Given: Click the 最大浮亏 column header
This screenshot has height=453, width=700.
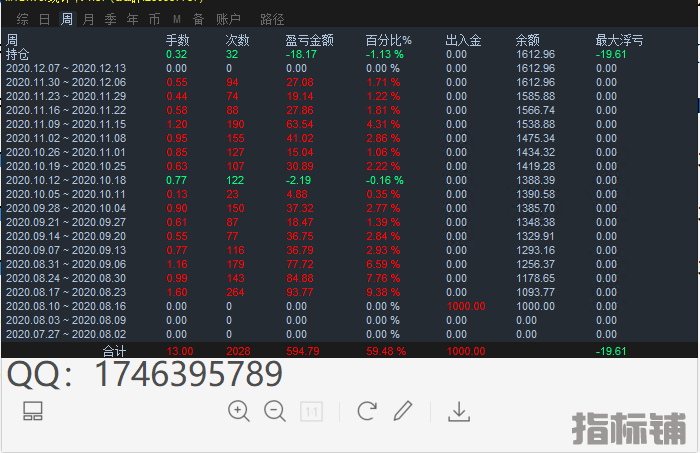Looking at the screenshot, I should point(619,40).
